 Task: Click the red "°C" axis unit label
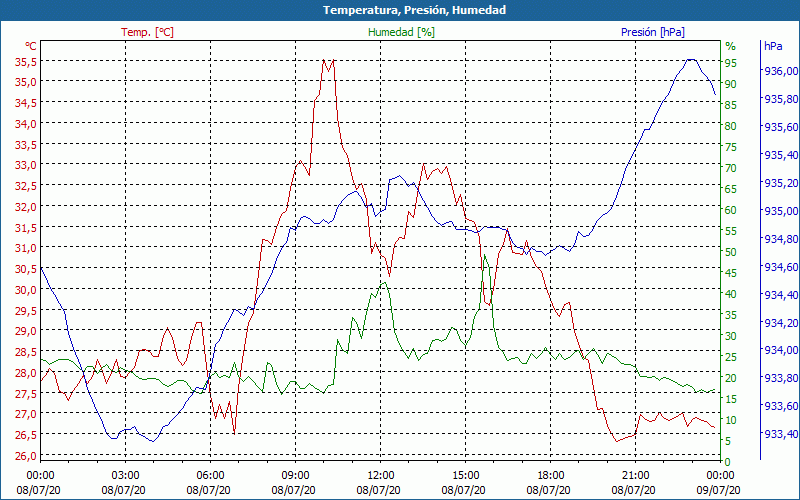coord(31,46)
